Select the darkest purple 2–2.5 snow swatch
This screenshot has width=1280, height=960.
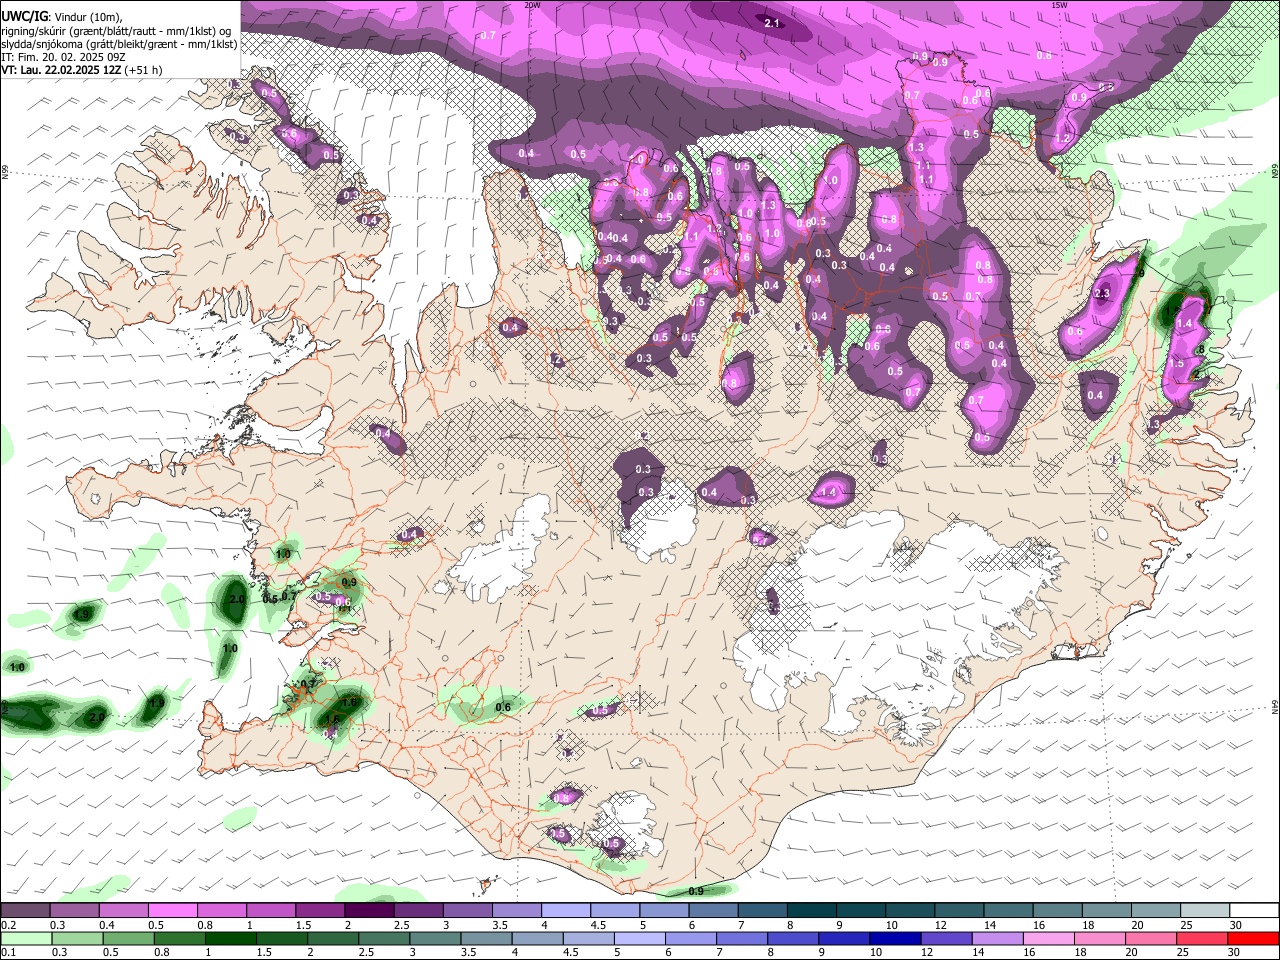pos(369,911)
